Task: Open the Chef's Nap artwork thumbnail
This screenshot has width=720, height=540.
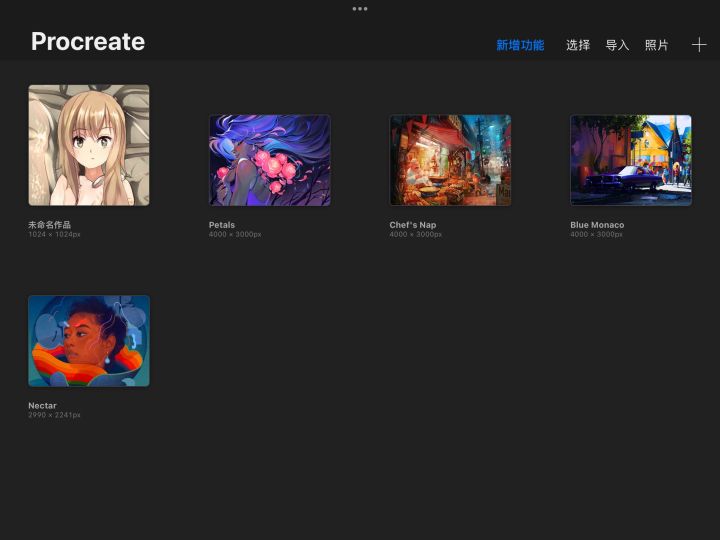Action: pos(450,160)
